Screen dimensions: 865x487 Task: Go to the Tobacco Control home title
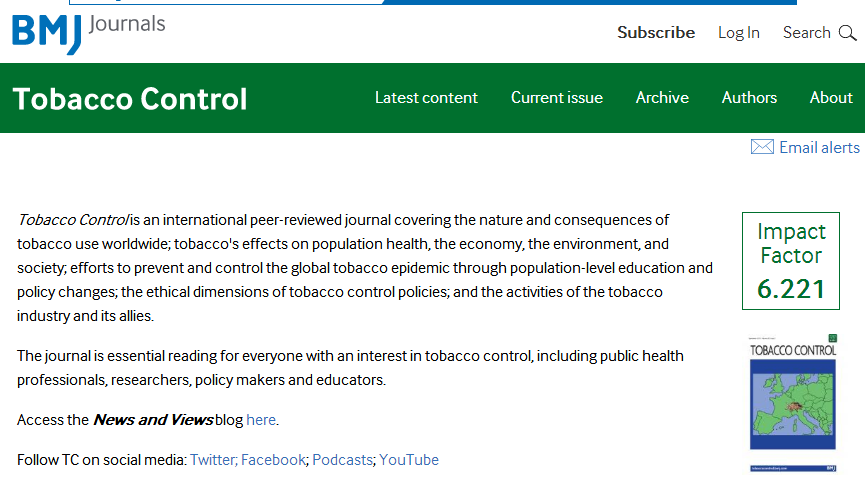[130, 98]
